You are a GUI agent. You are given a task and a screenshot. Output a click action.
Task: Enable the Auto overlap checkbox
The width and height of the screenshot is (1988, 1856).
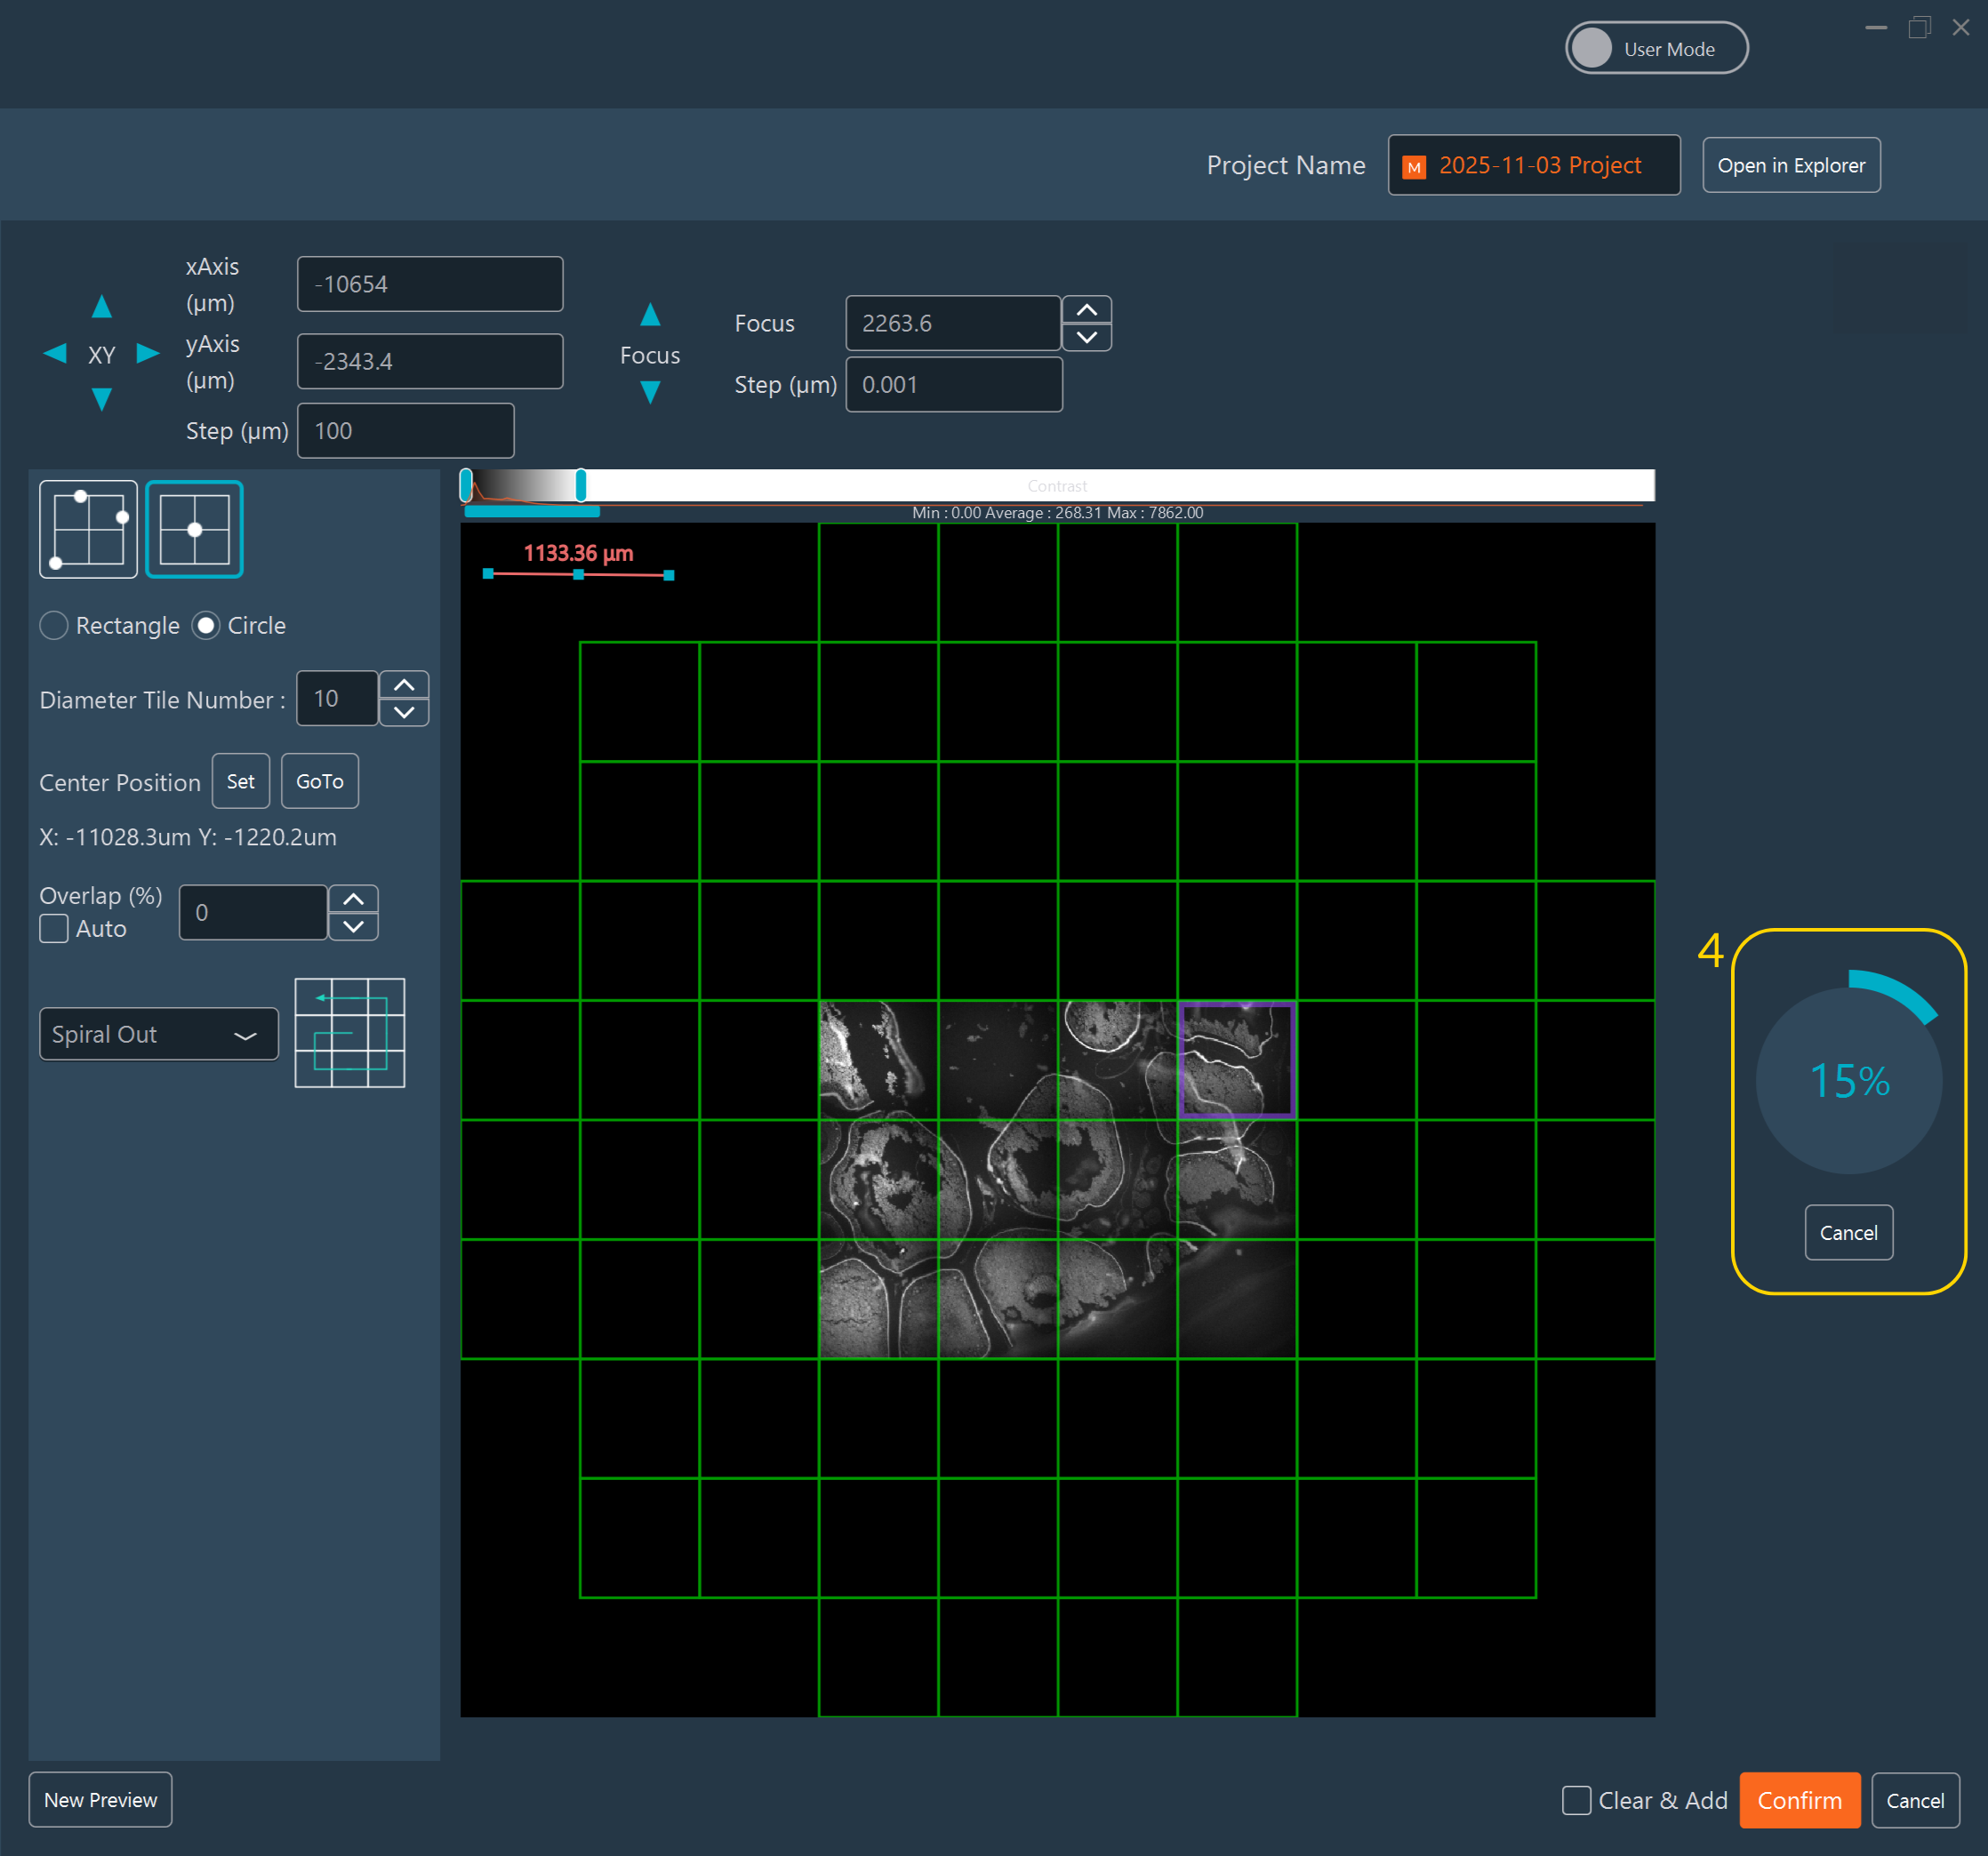[x=54, y=928]
